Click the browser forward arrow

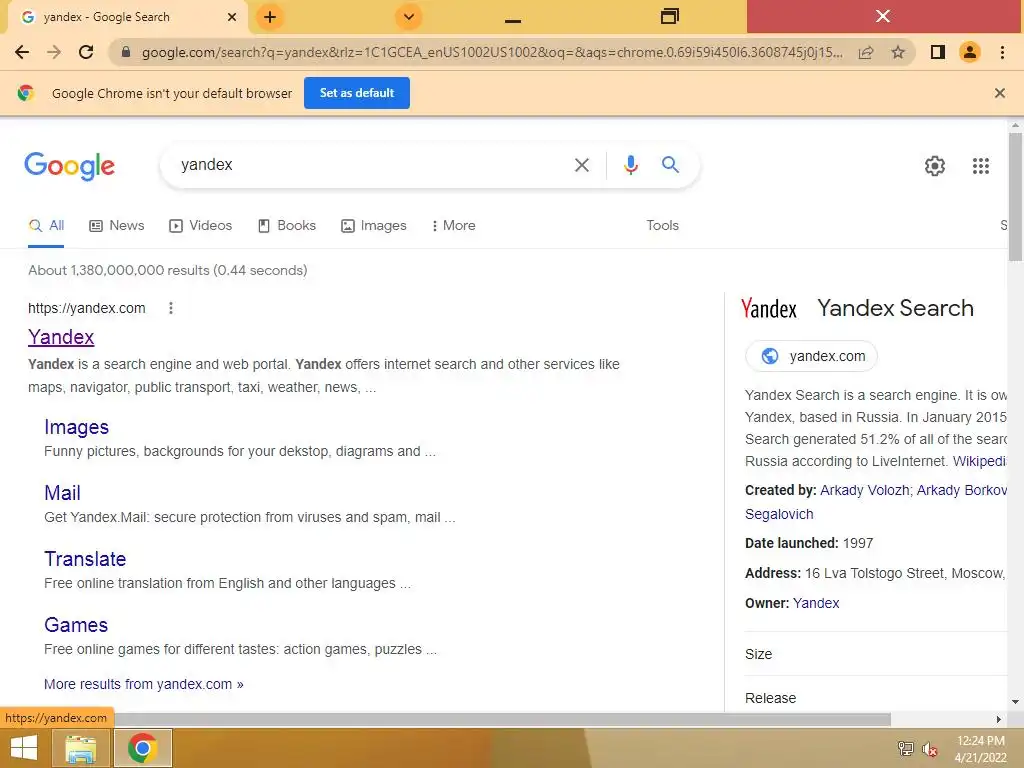point(54,52)
